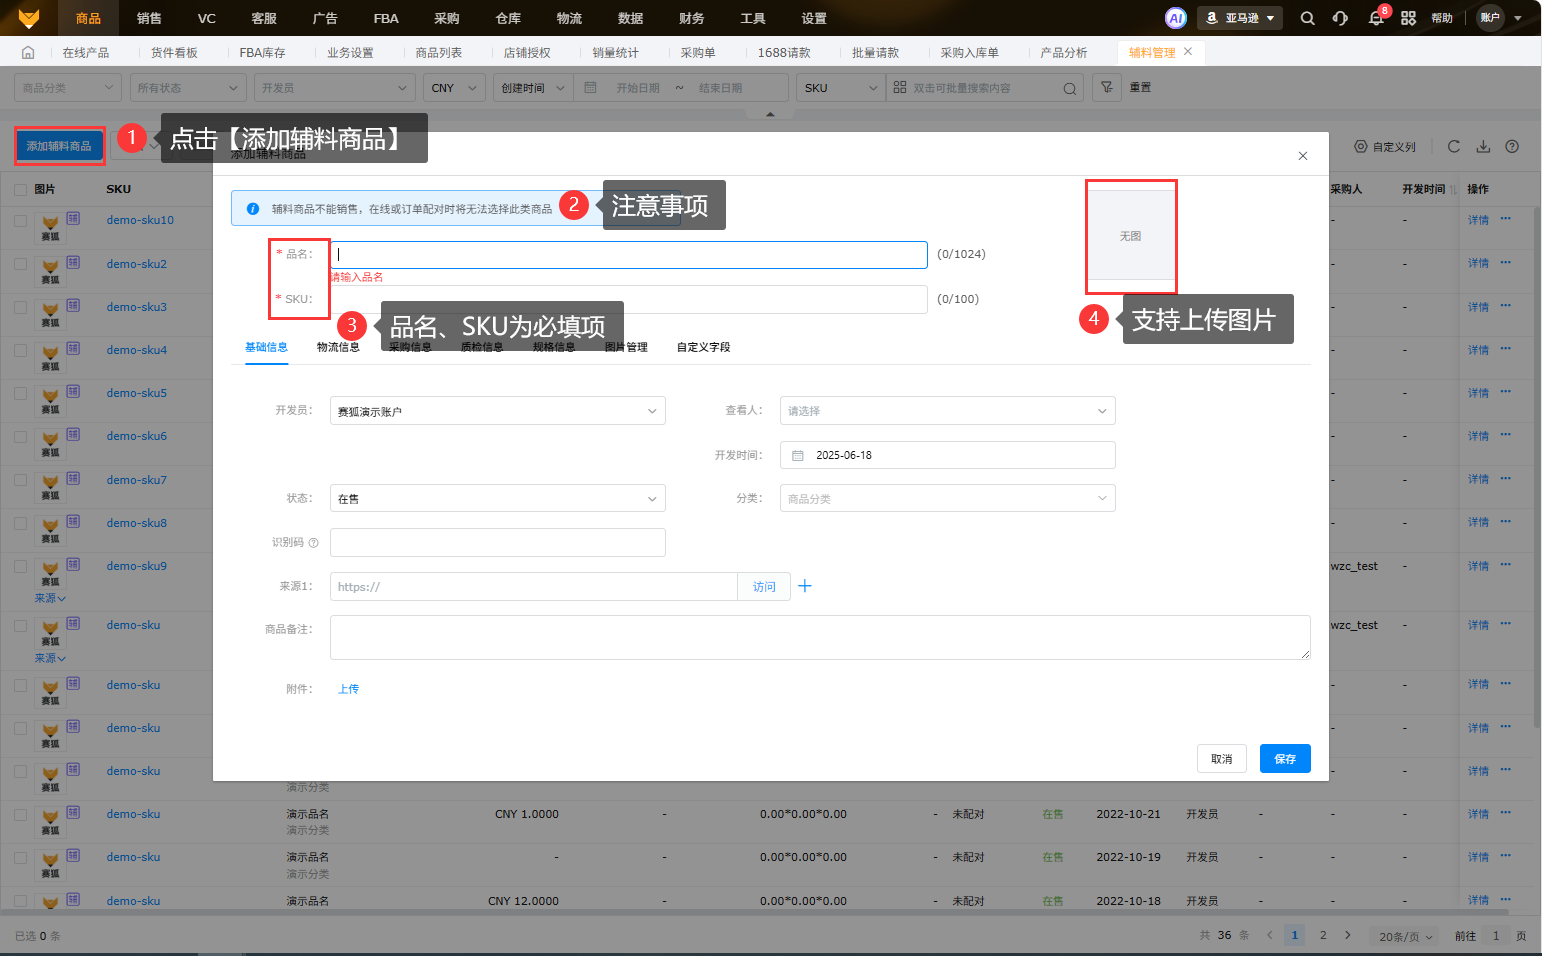Click the magnifier icon in the search box

point(1069,88)
